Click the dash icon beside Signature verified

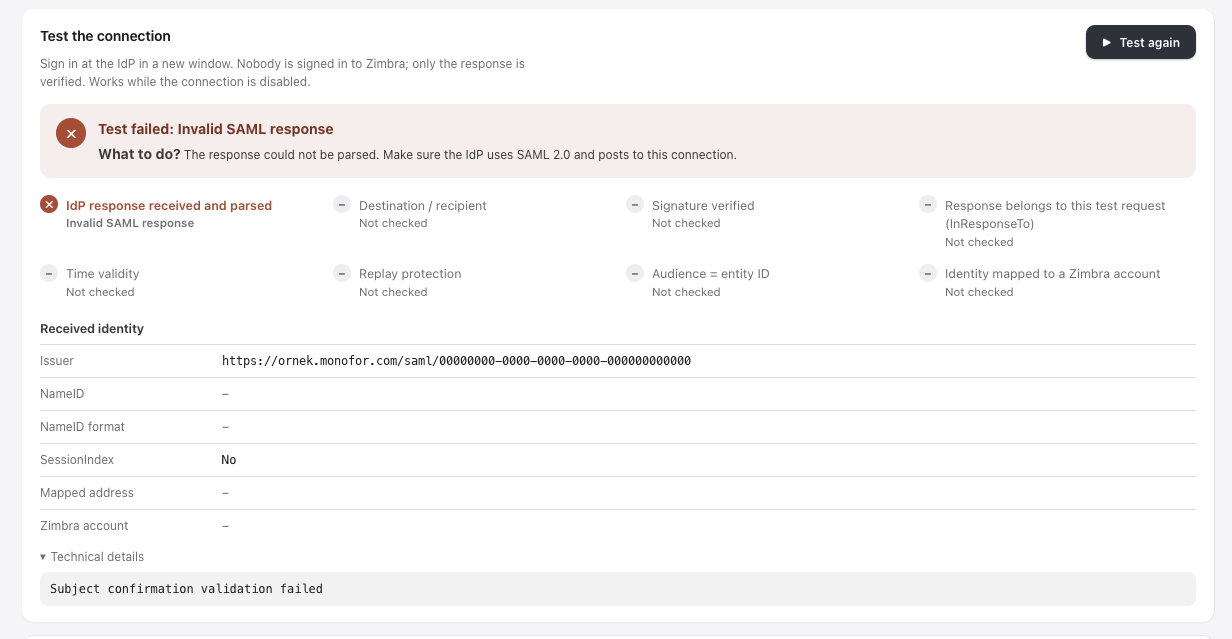tap(635, 205)
